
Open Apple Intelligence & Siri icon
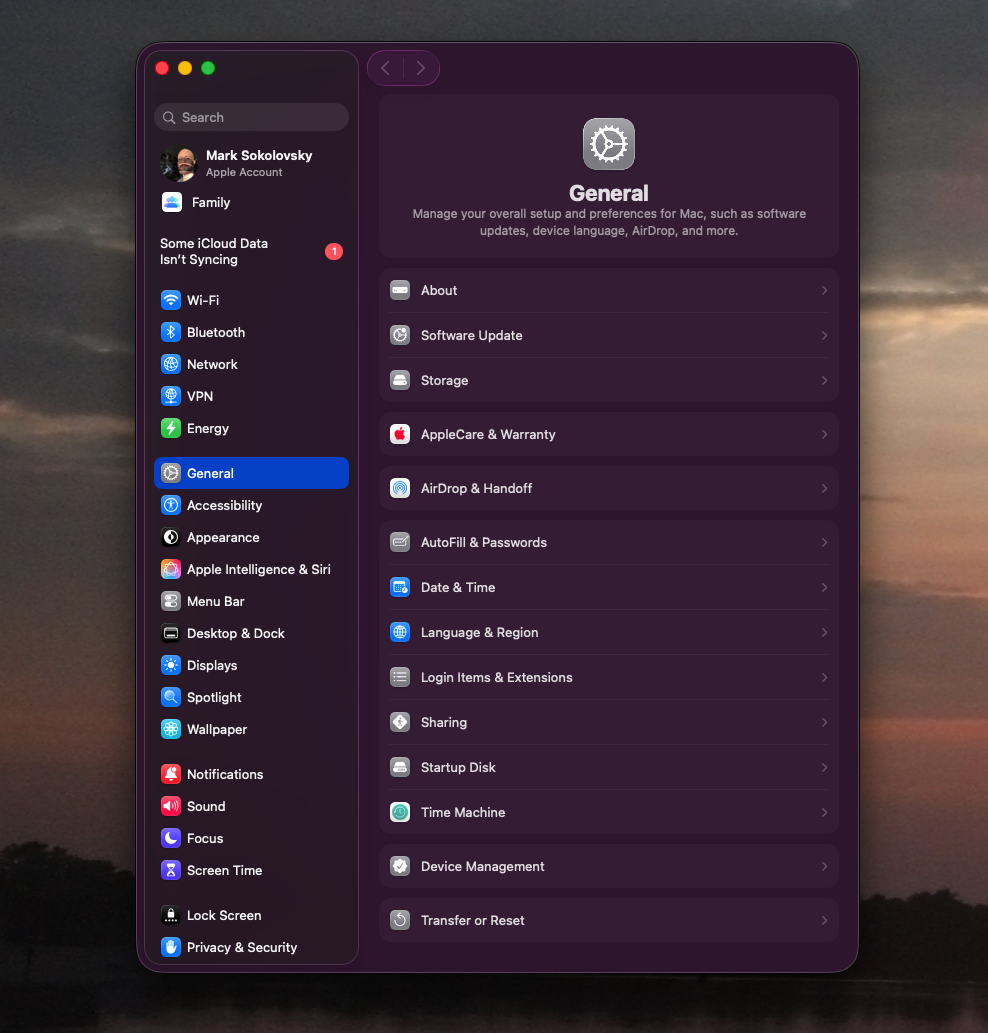(171, 569)
